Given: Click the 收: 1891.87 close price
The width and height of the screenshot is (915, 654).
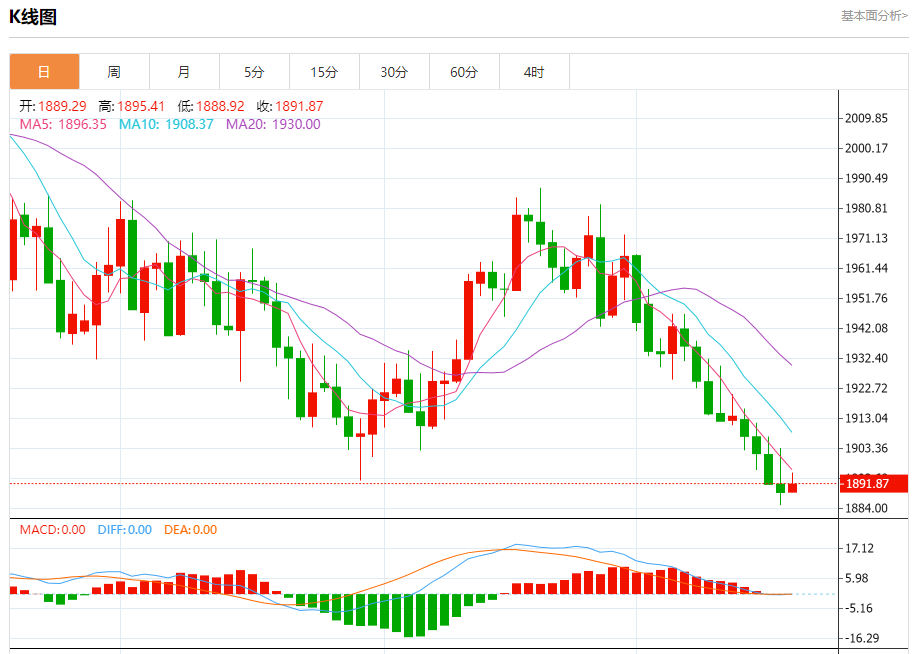Looking at the screenshot, I should pyautogui.click(x=290, y=106).
